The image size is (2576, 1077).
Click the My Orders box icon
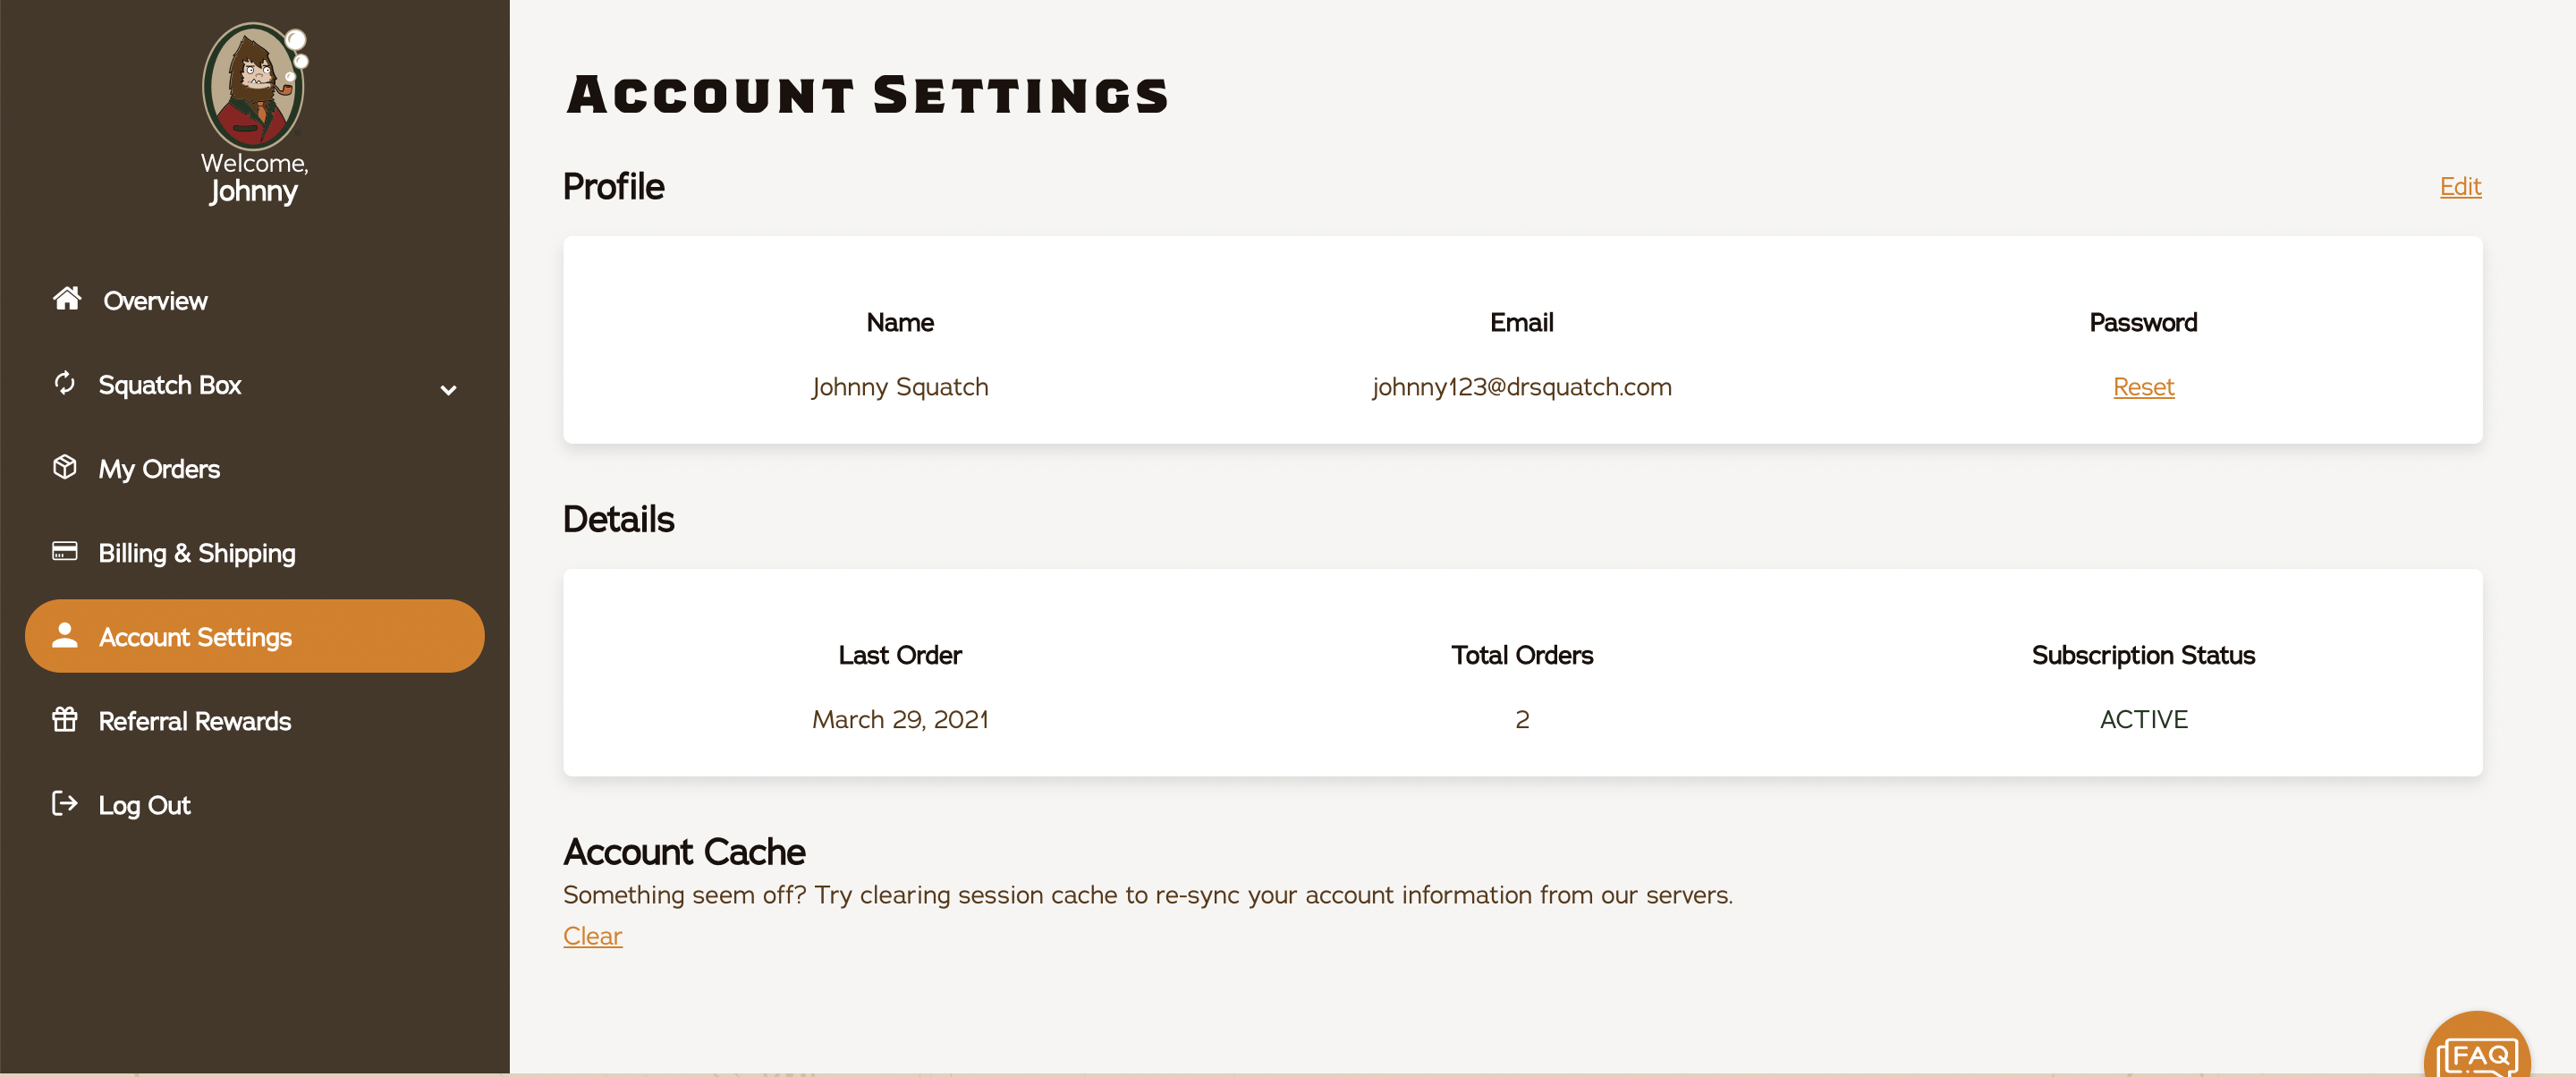click(x=65, y=467)
